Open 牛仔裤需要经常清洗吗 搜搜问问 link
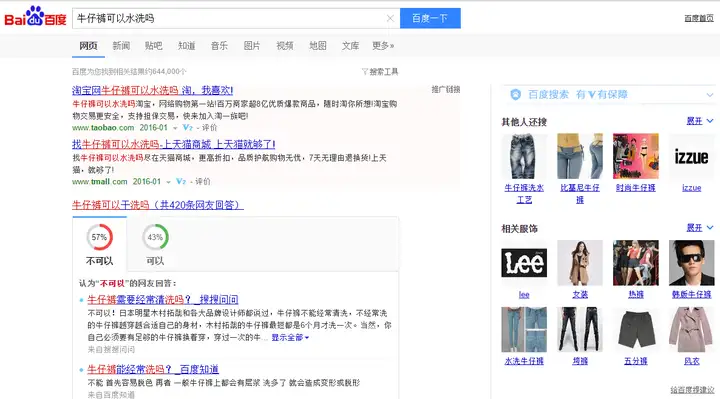Viewport: 720px width, 399px height. 163,300
